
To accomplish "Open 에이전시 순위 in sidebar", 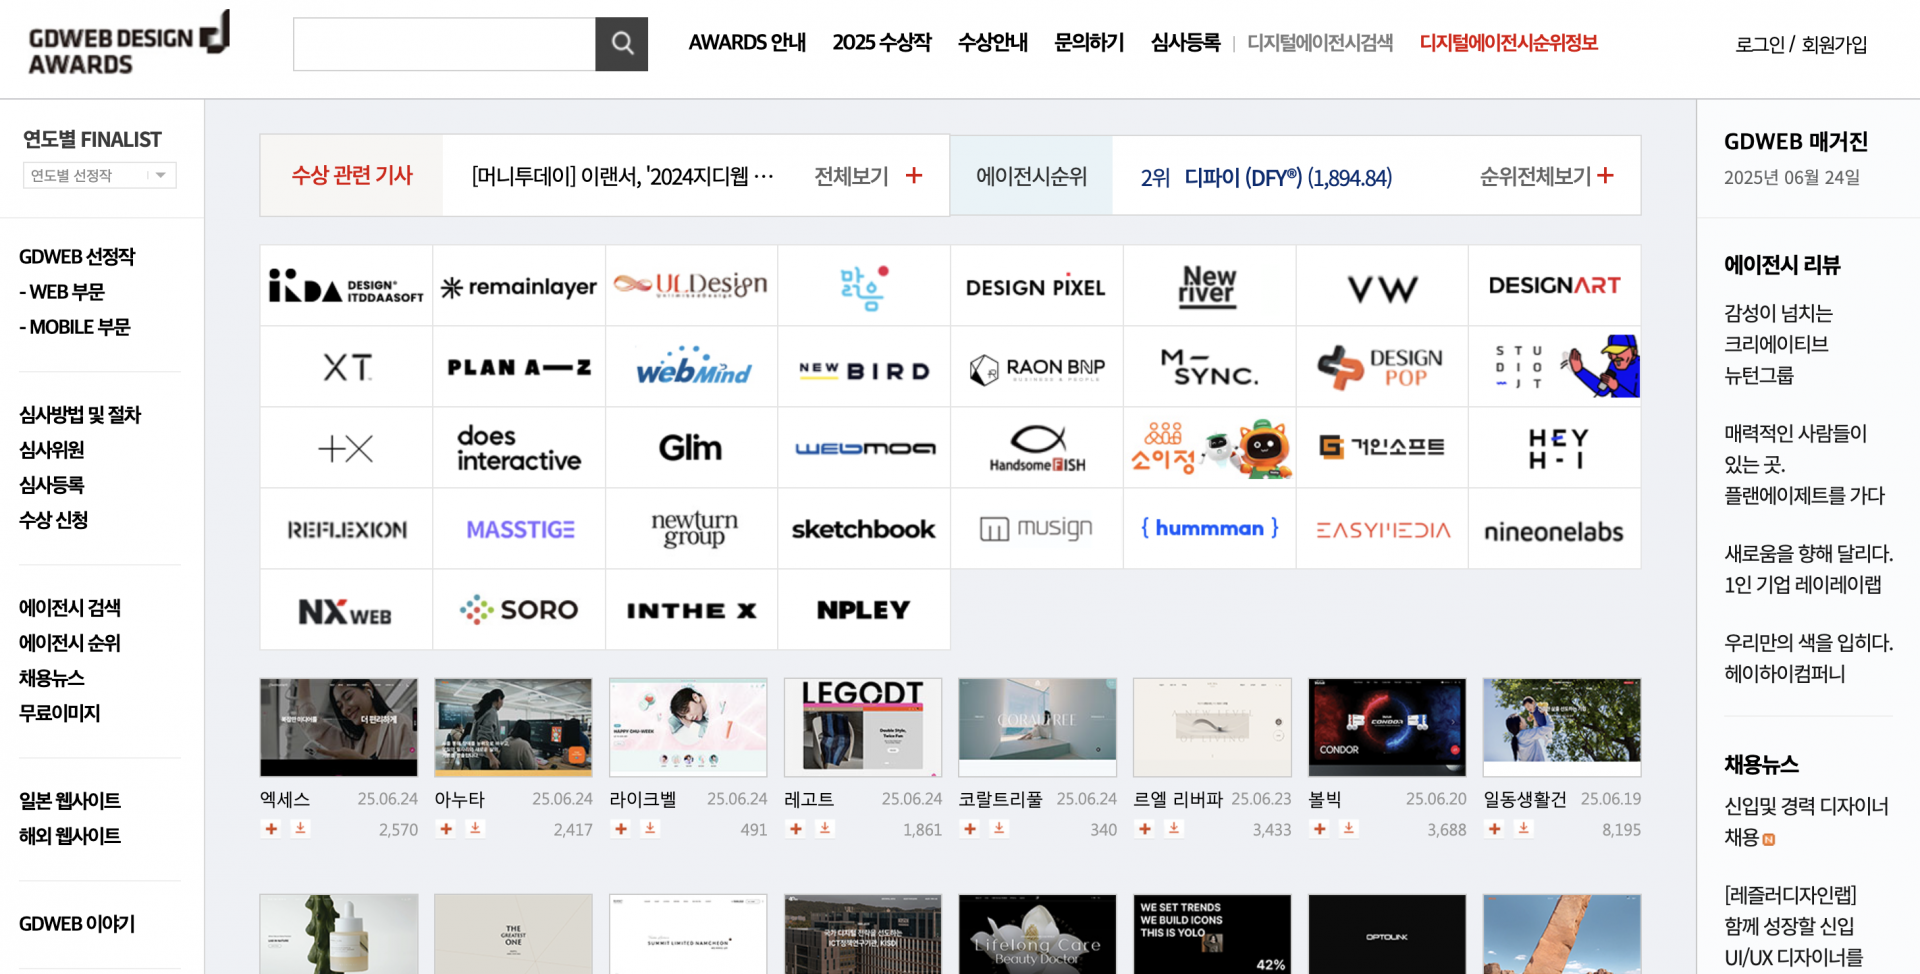I will pos(70,643).
